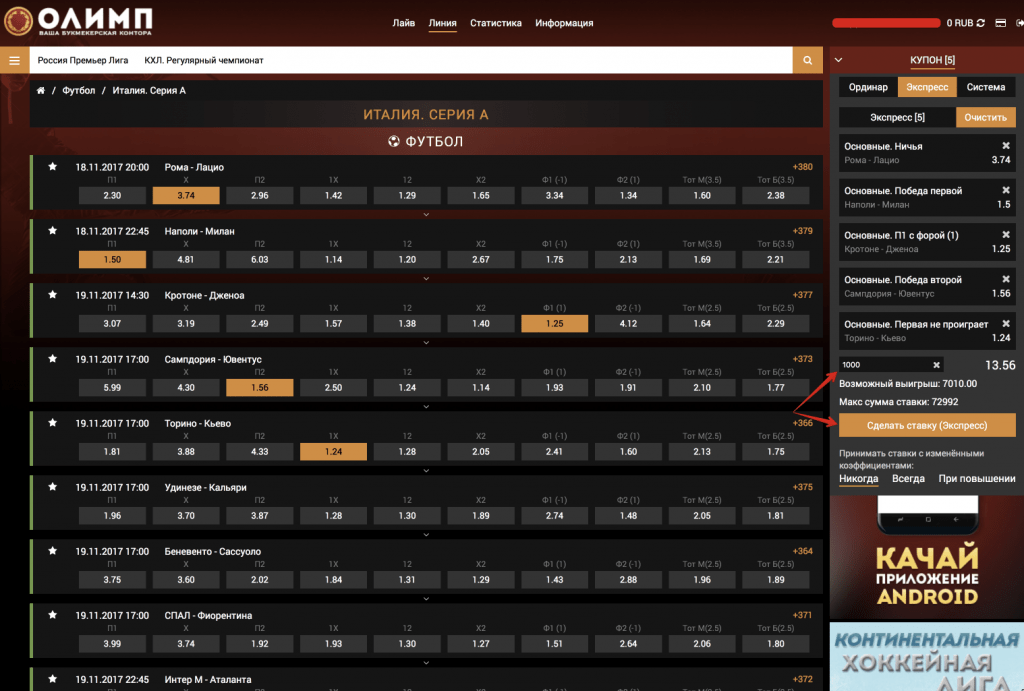Favorite the Рома - Лацио match star

click(x=52, y=167)
